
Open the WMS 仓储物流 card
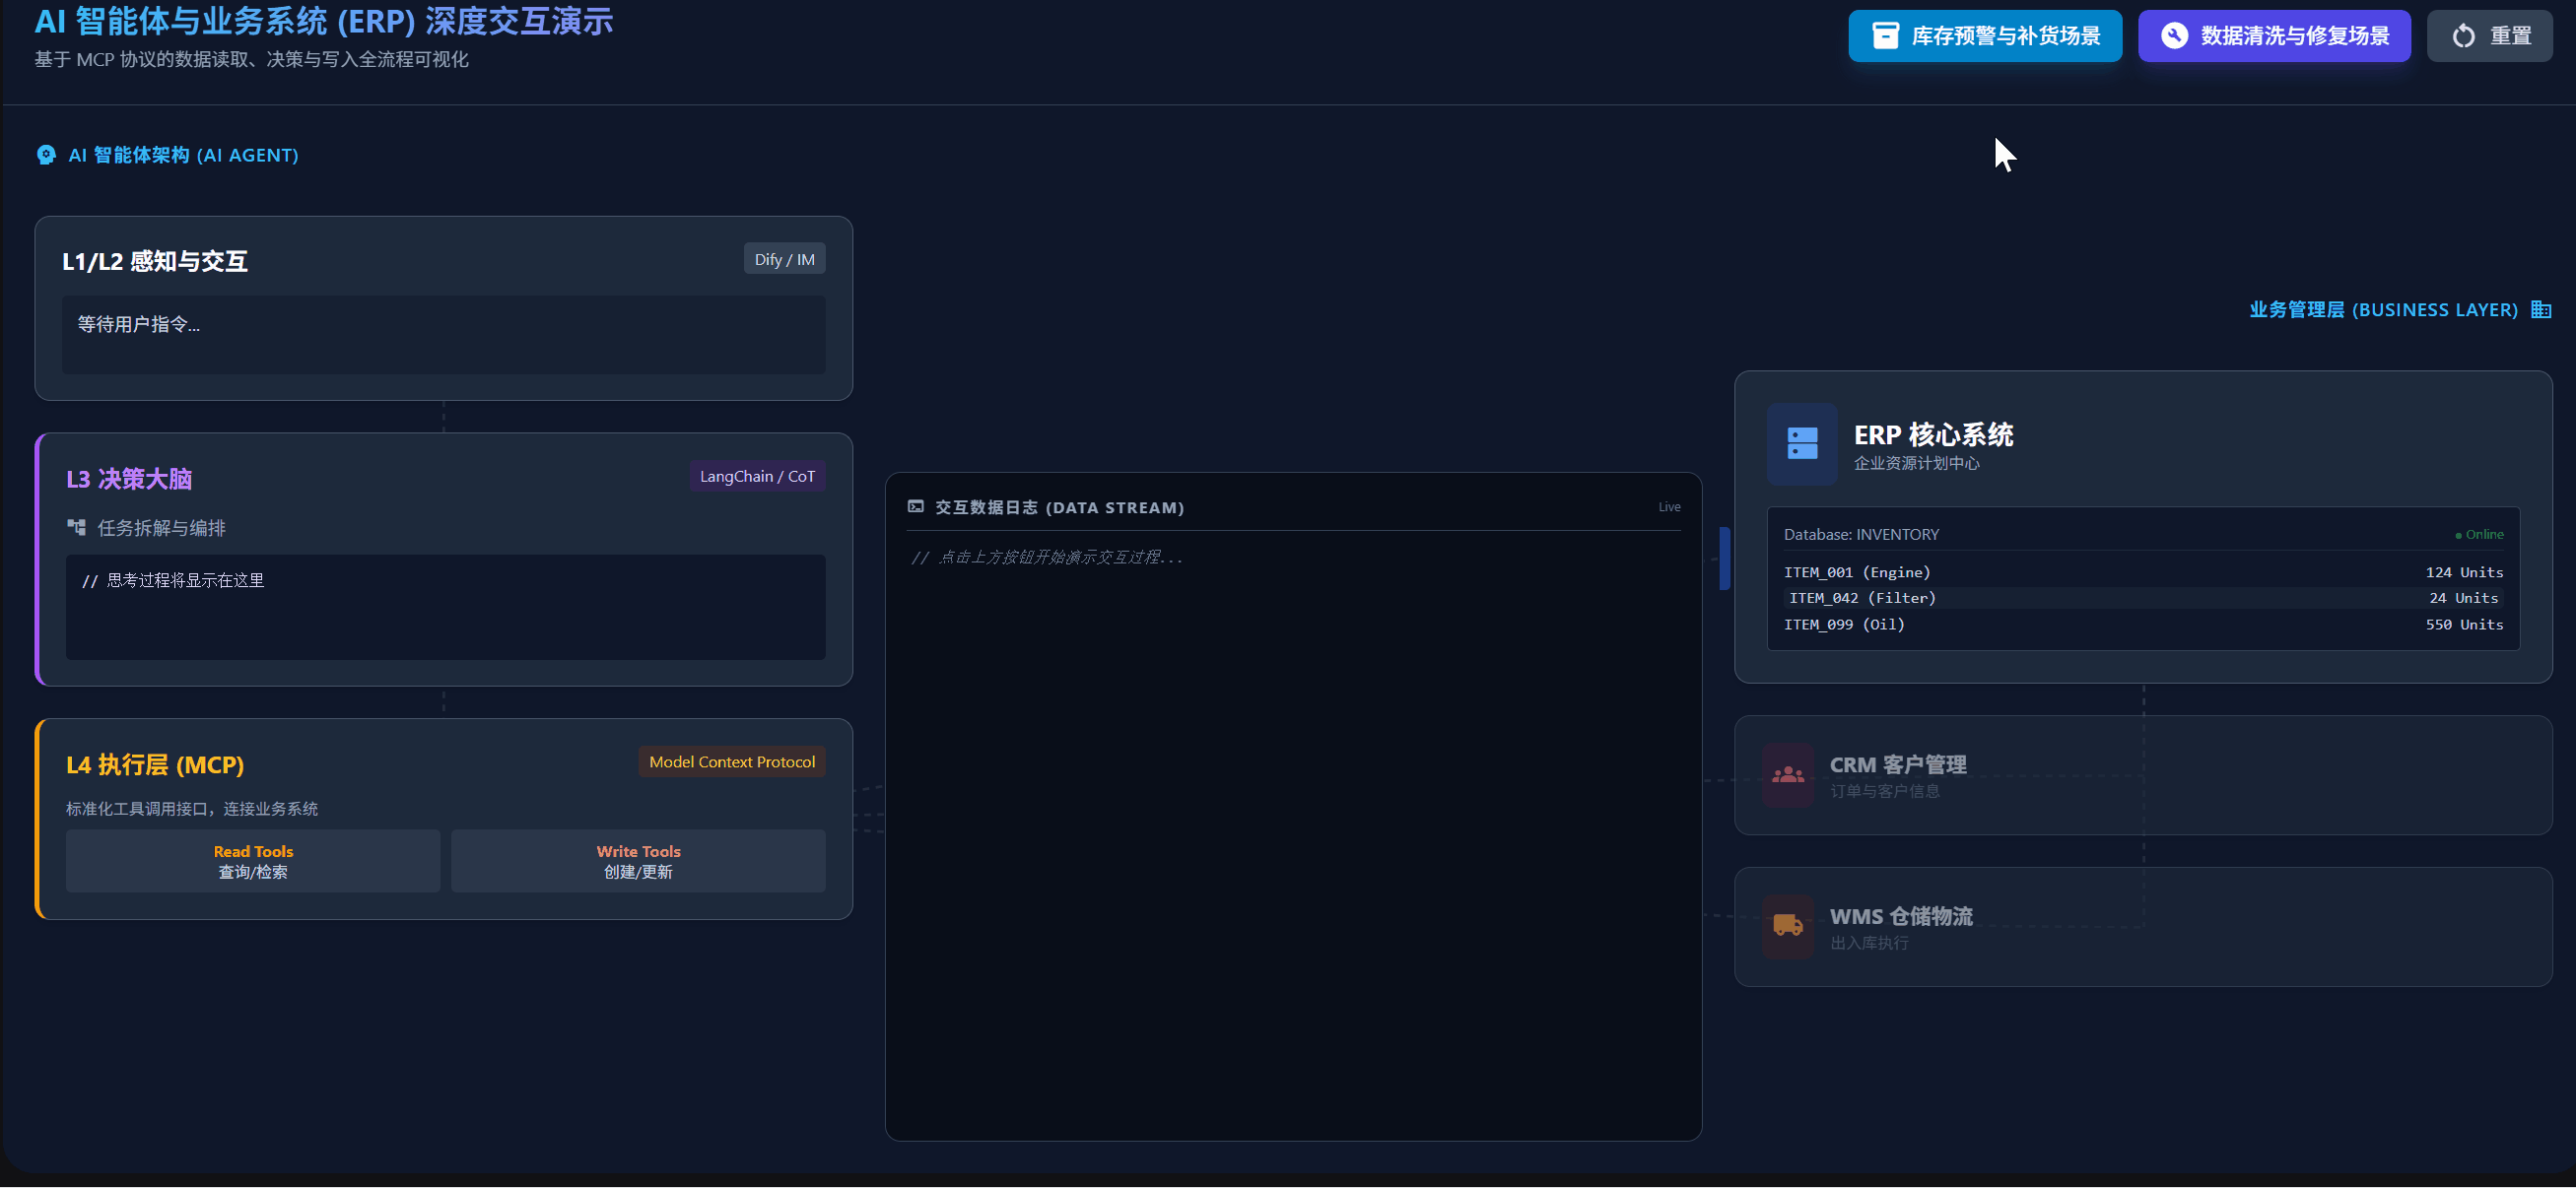(x=2142, y=927)
